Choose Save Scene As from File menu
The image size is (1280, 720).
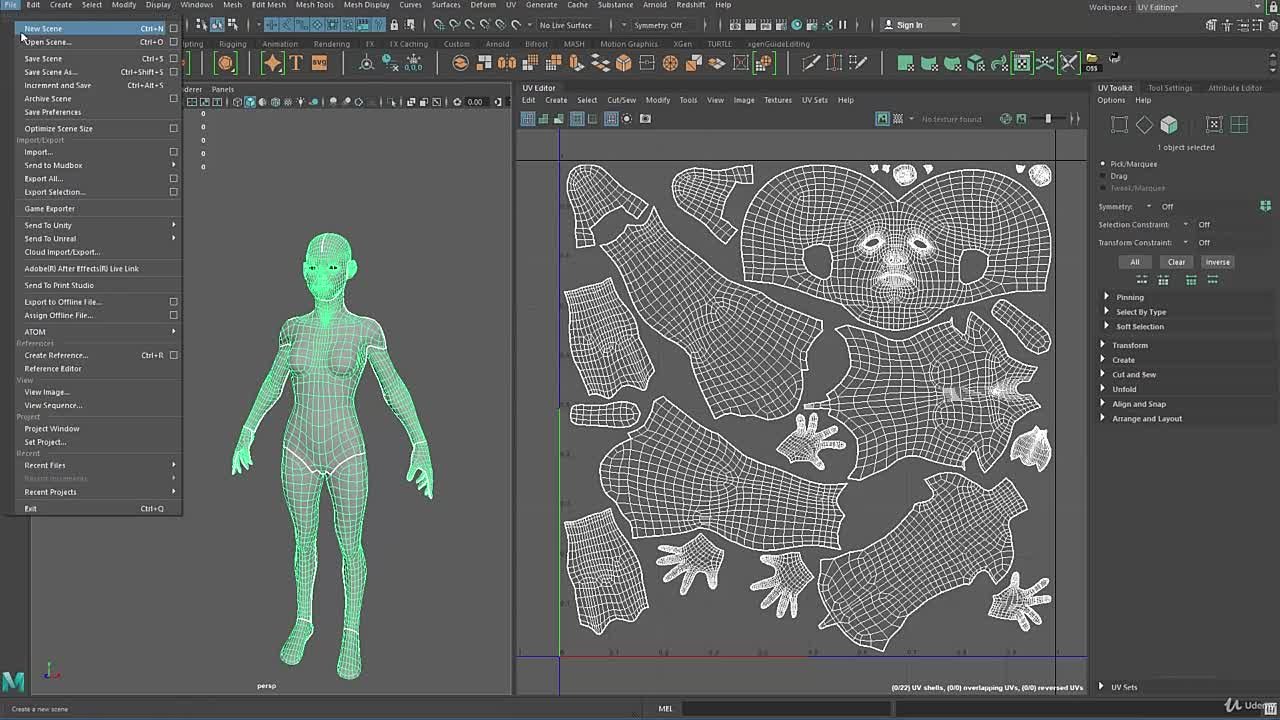pyautogui.click(x=50, y=72)
